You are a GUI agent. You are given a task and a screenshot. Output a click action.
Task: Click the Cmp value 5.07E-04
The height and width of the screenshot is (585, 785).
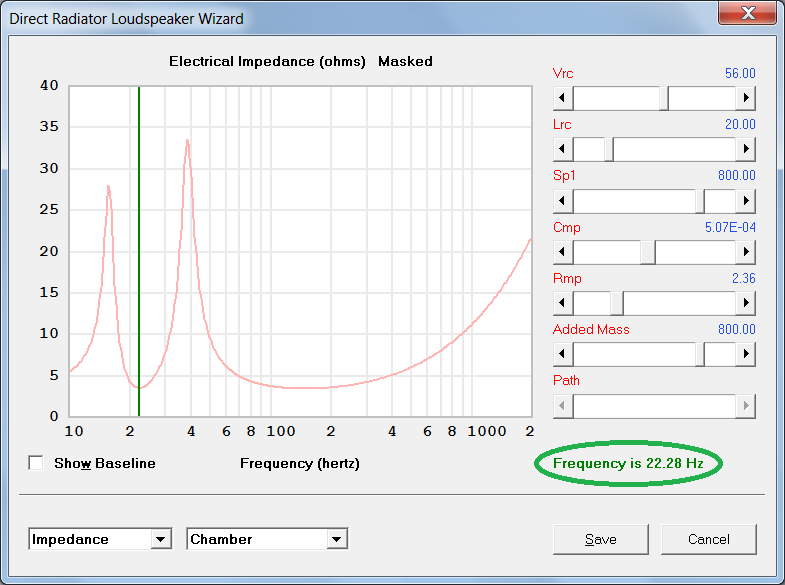(x=730, y=227)
